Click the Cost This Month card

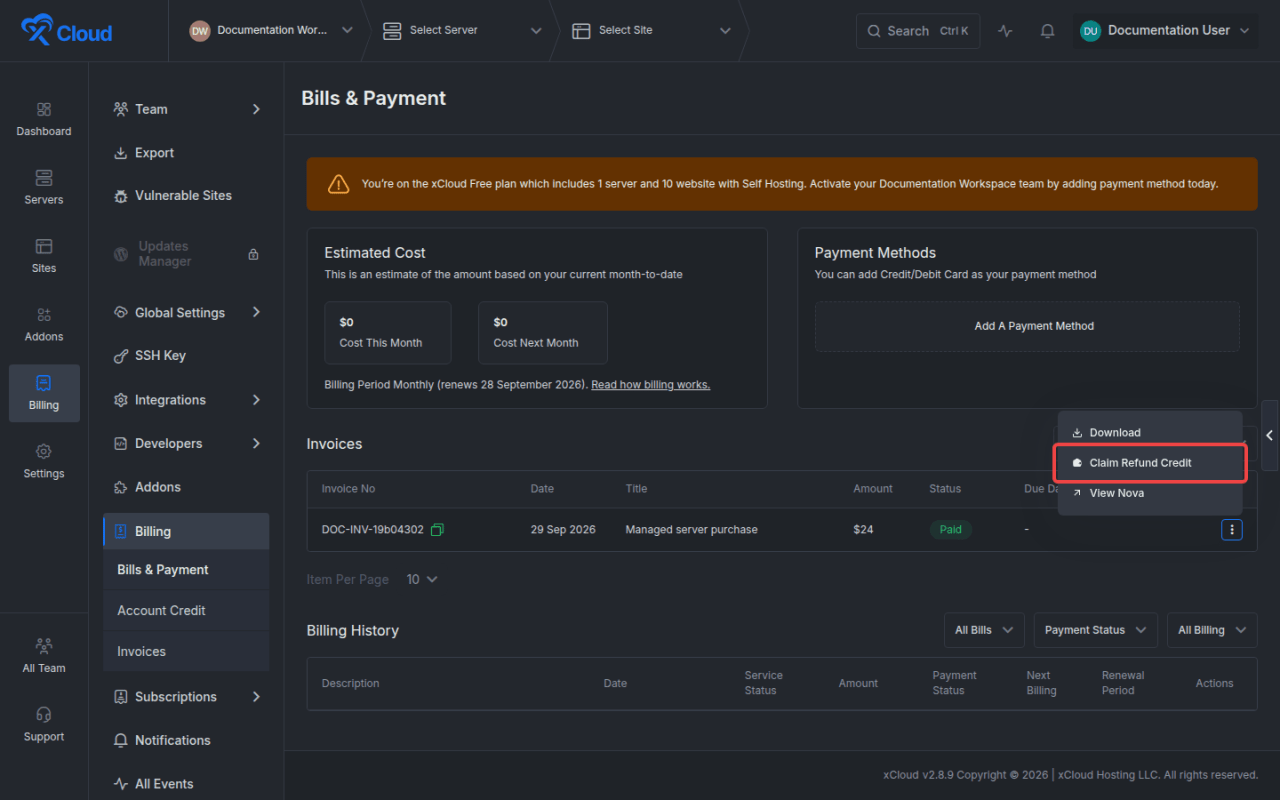point(388,333)
